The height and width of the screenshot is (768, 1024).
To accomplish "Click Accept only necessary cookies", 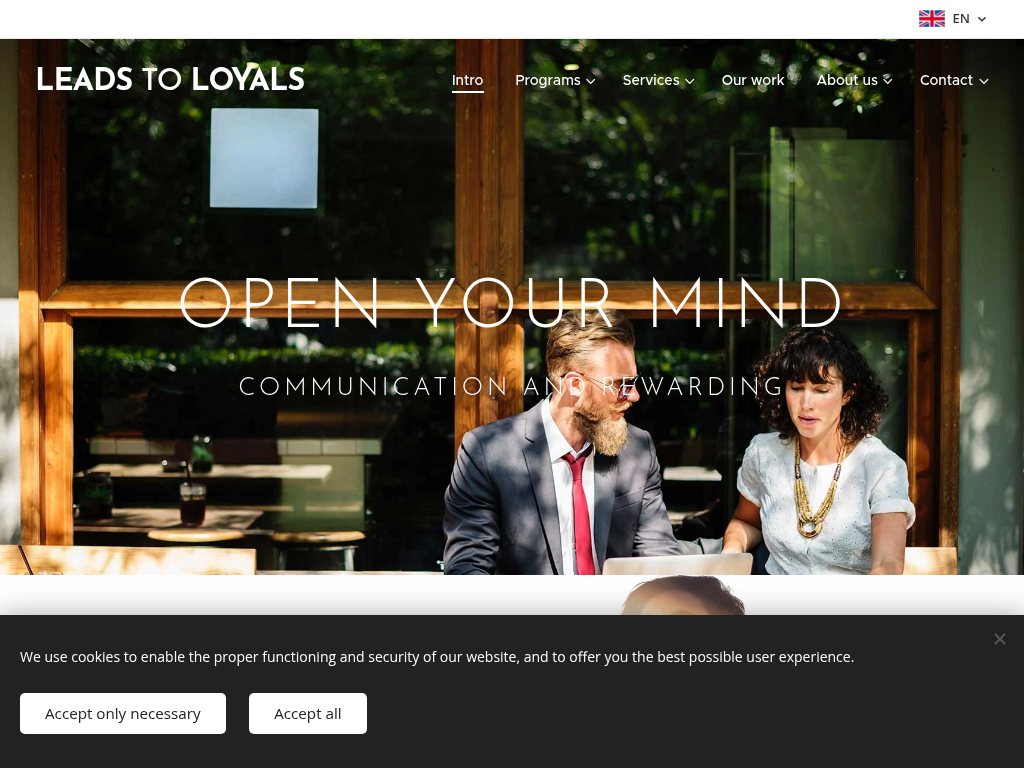I will point(123,713).
